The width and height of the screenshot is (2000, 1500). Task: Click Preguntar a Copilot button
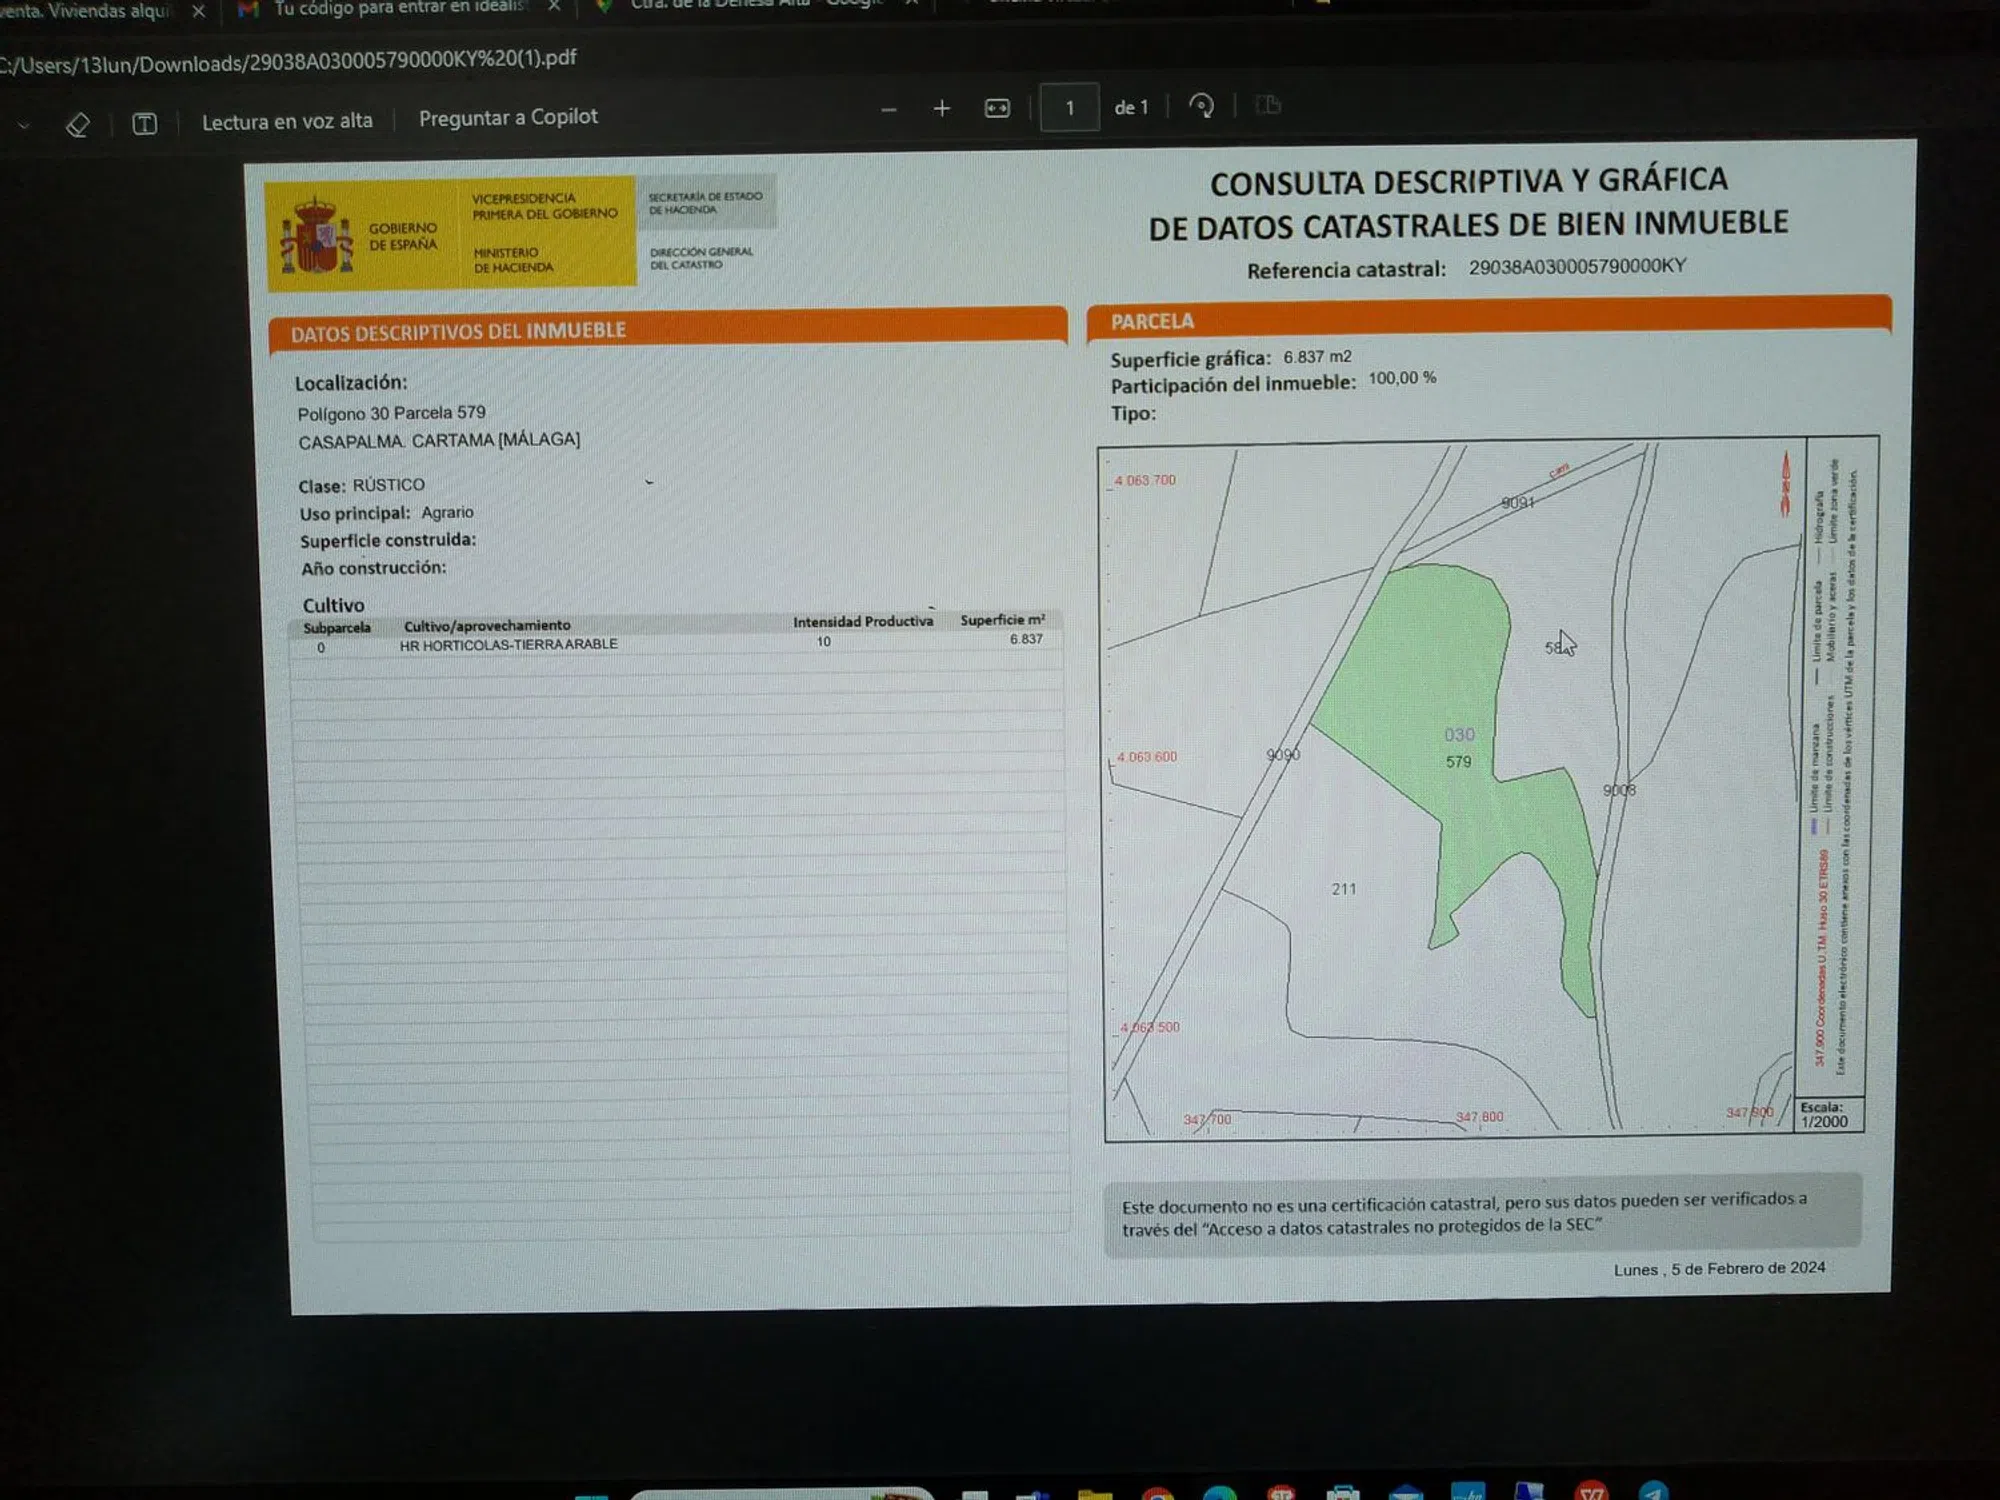(x=508, y=118)
